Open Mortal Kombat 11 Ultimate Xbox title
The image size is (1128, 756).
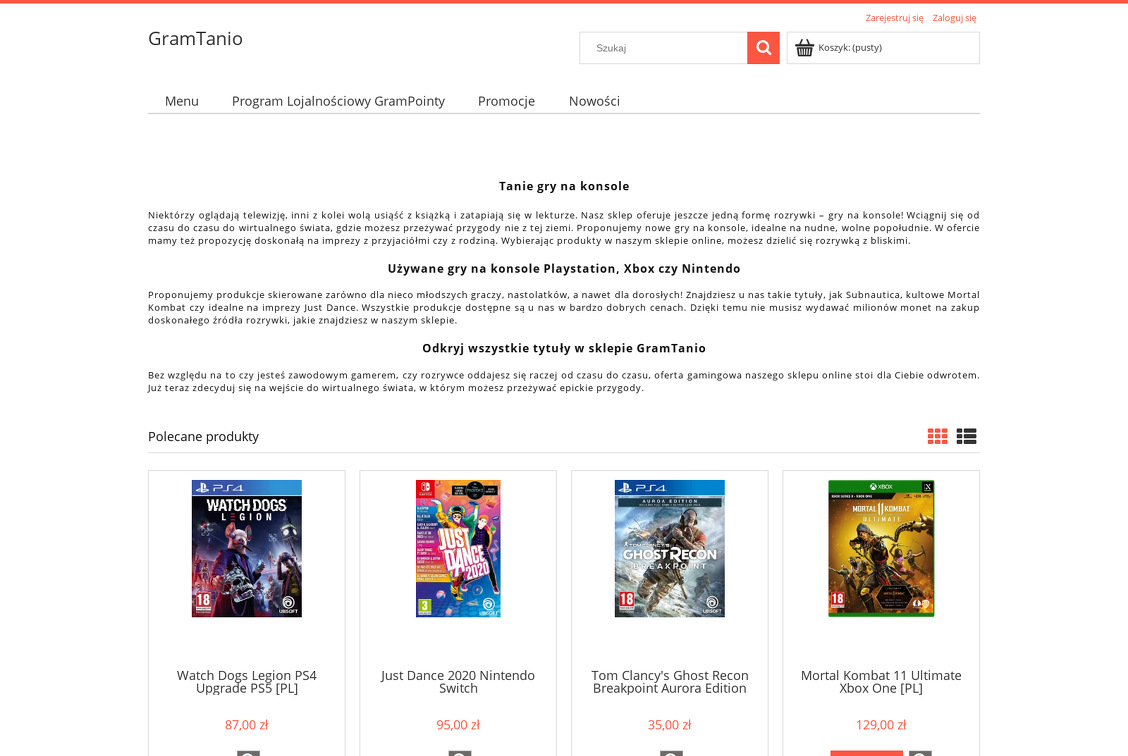[x=881, y=682]
